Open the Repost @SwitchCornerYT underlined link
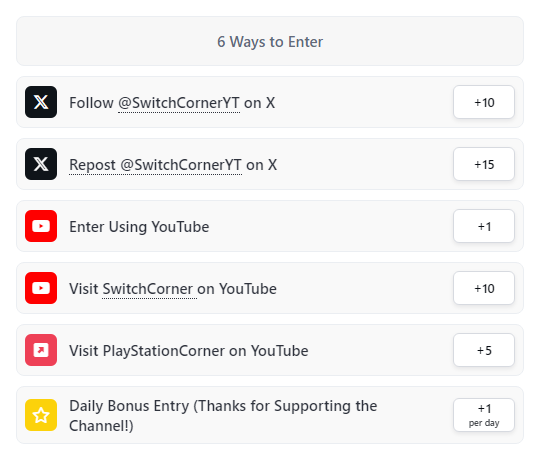540x454 pixels. (x=155, y=165)
